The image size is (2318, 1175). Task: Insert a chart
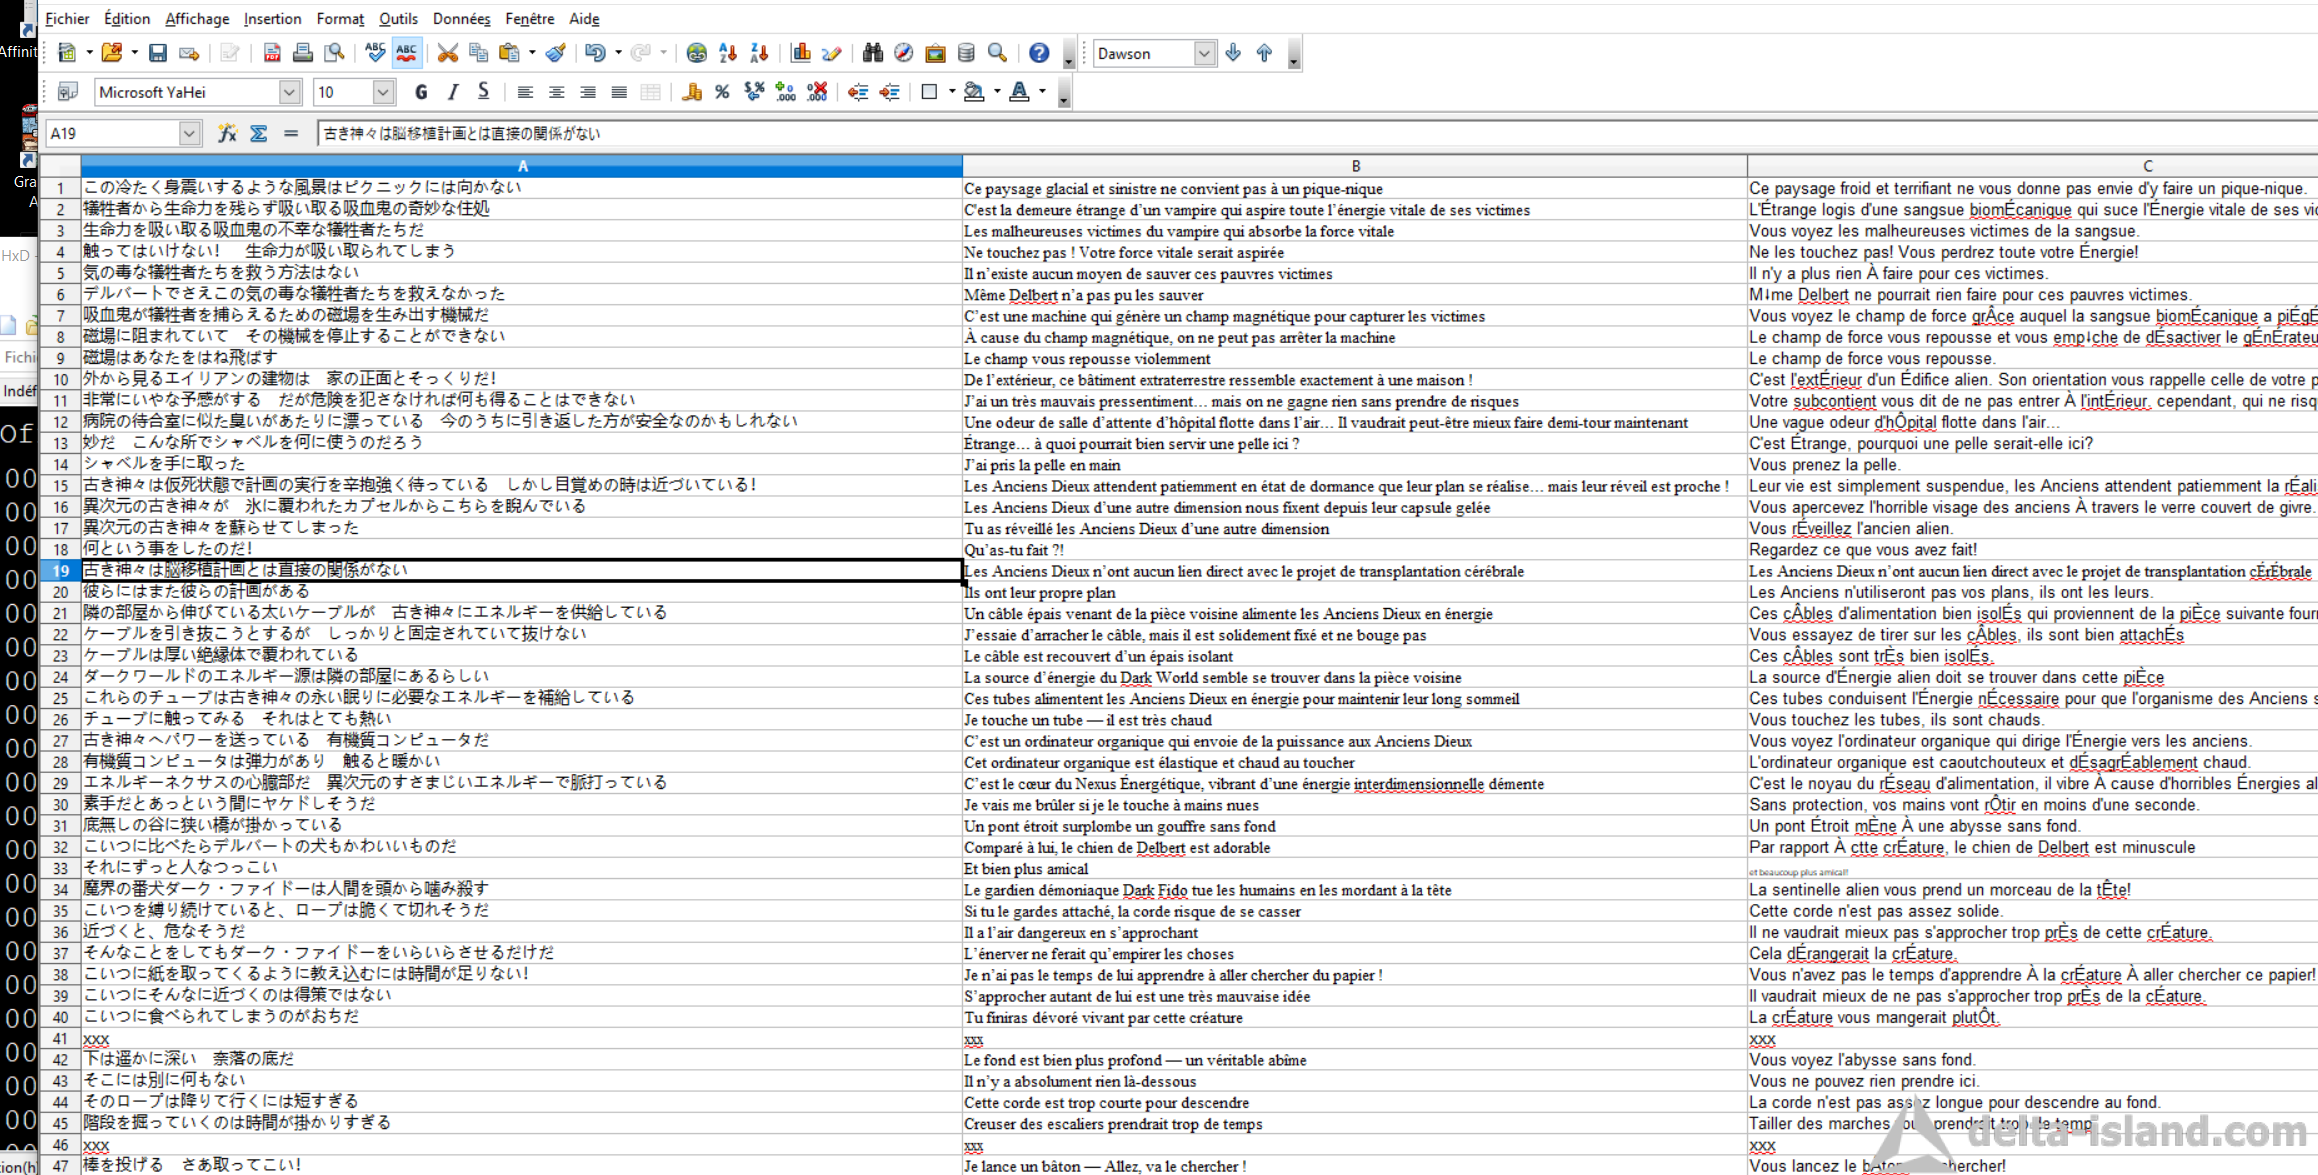pos(801,53)
